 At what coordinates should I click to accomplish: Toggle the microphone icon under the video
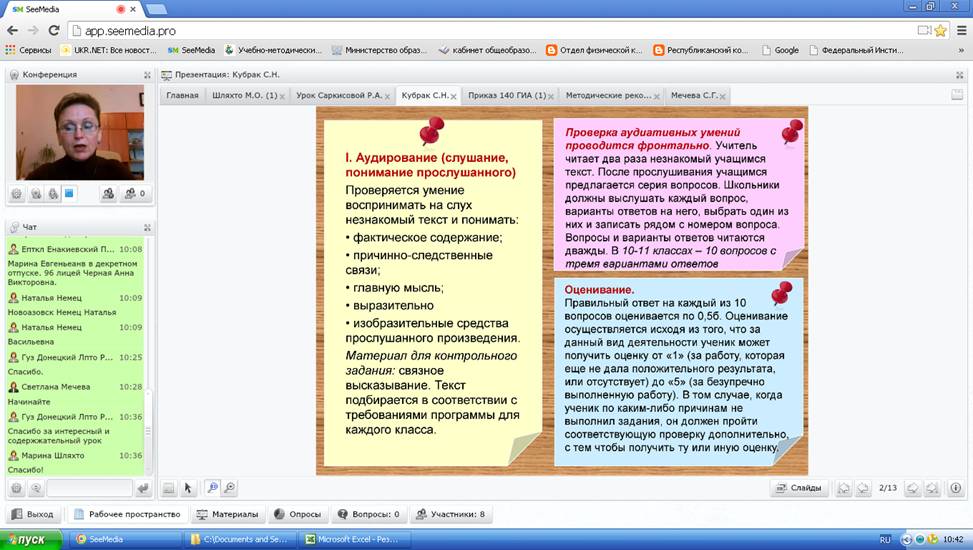[53, 194]
